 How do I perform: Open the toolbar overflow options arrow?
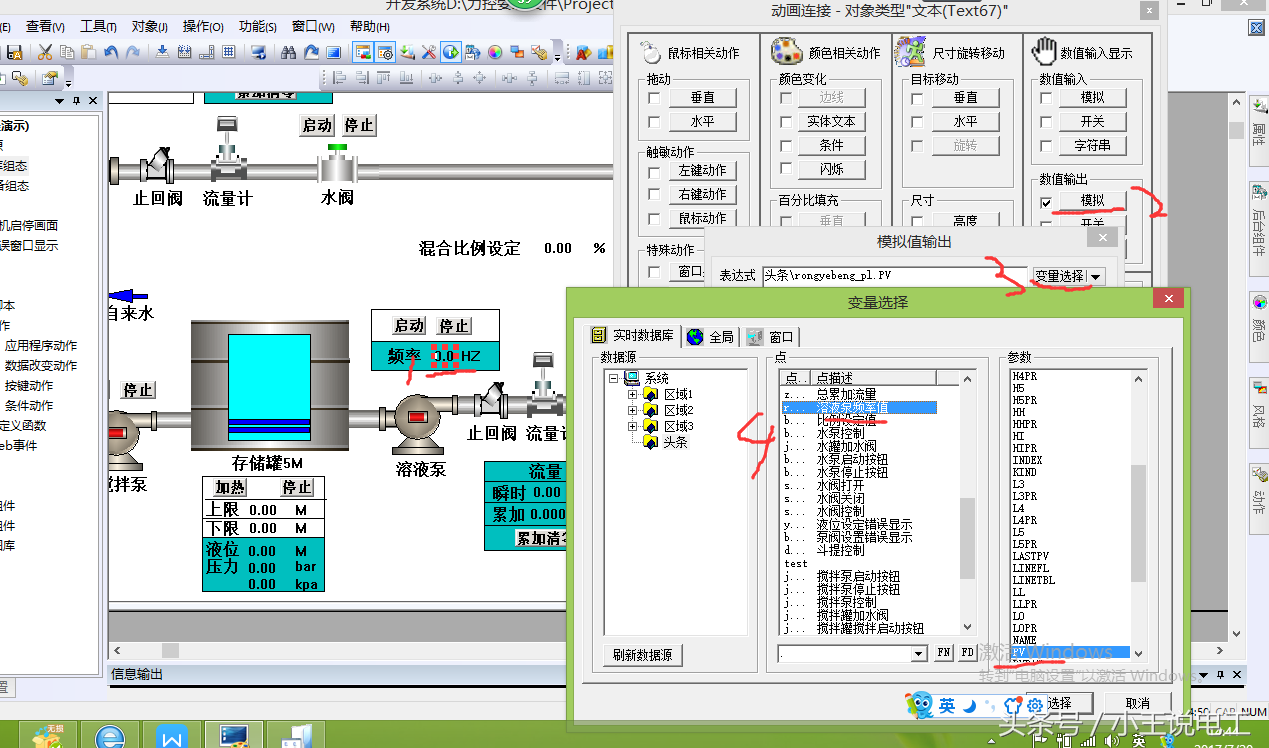click(x=557, y=59)
